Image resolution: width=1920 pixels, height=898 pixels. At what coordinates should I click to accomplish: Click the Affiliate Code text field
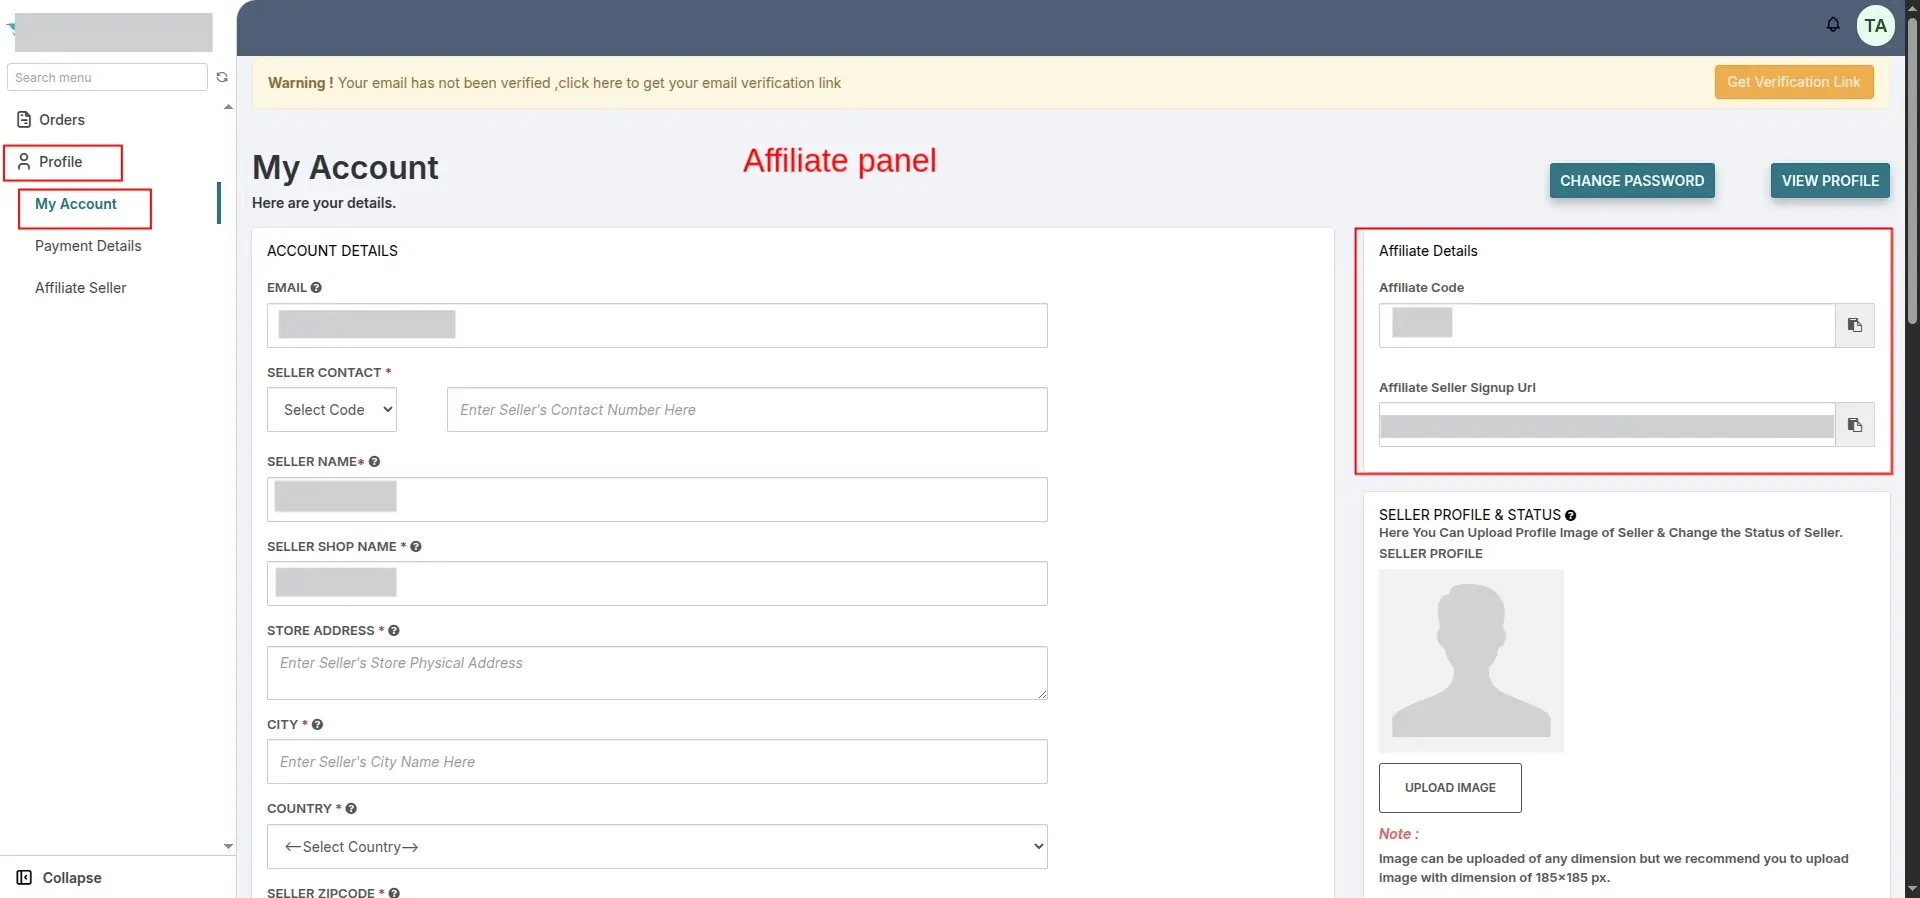(x=1607, y=325)
